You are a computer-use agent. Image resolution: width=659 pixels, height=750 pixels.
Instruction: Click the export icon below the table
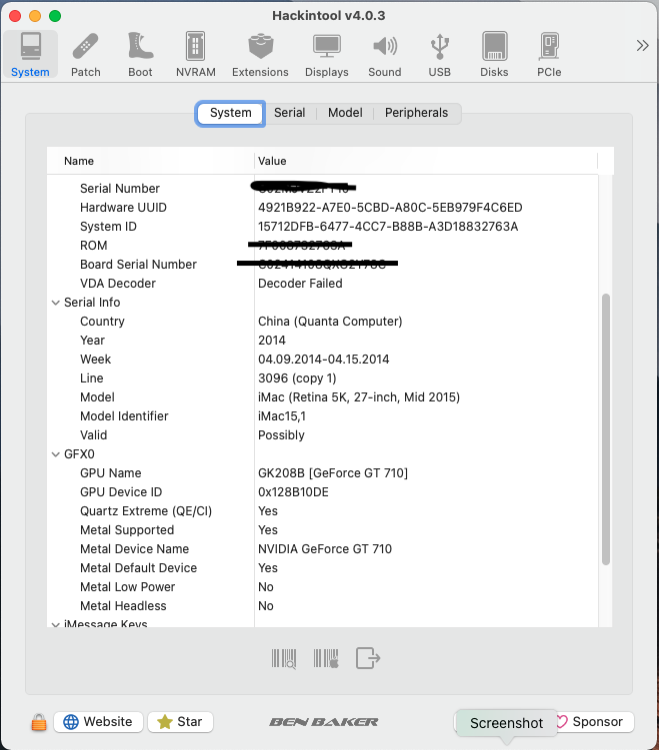368,658
